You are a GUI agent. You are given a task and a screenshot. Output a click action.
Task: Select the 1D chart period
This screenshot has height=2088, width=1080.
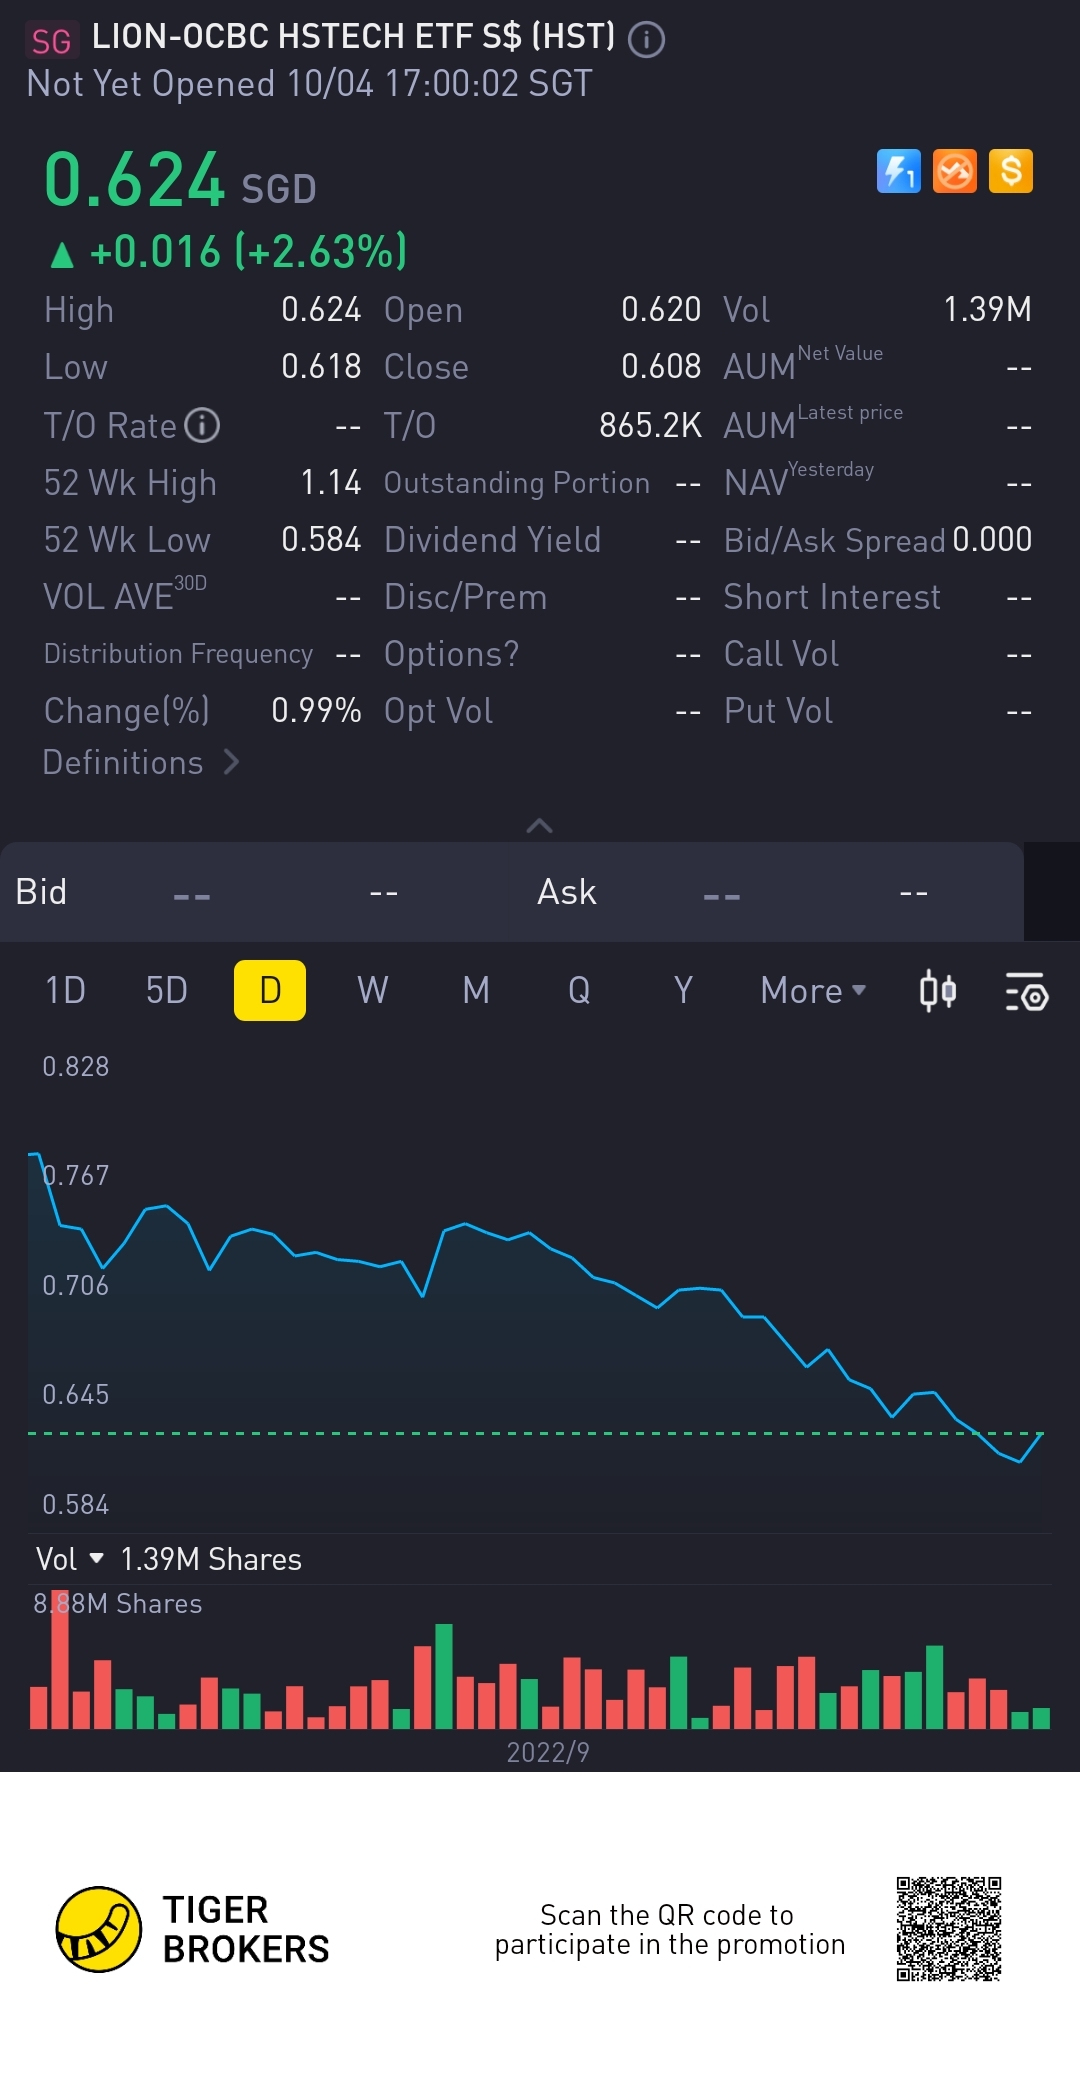coord(65,991)
